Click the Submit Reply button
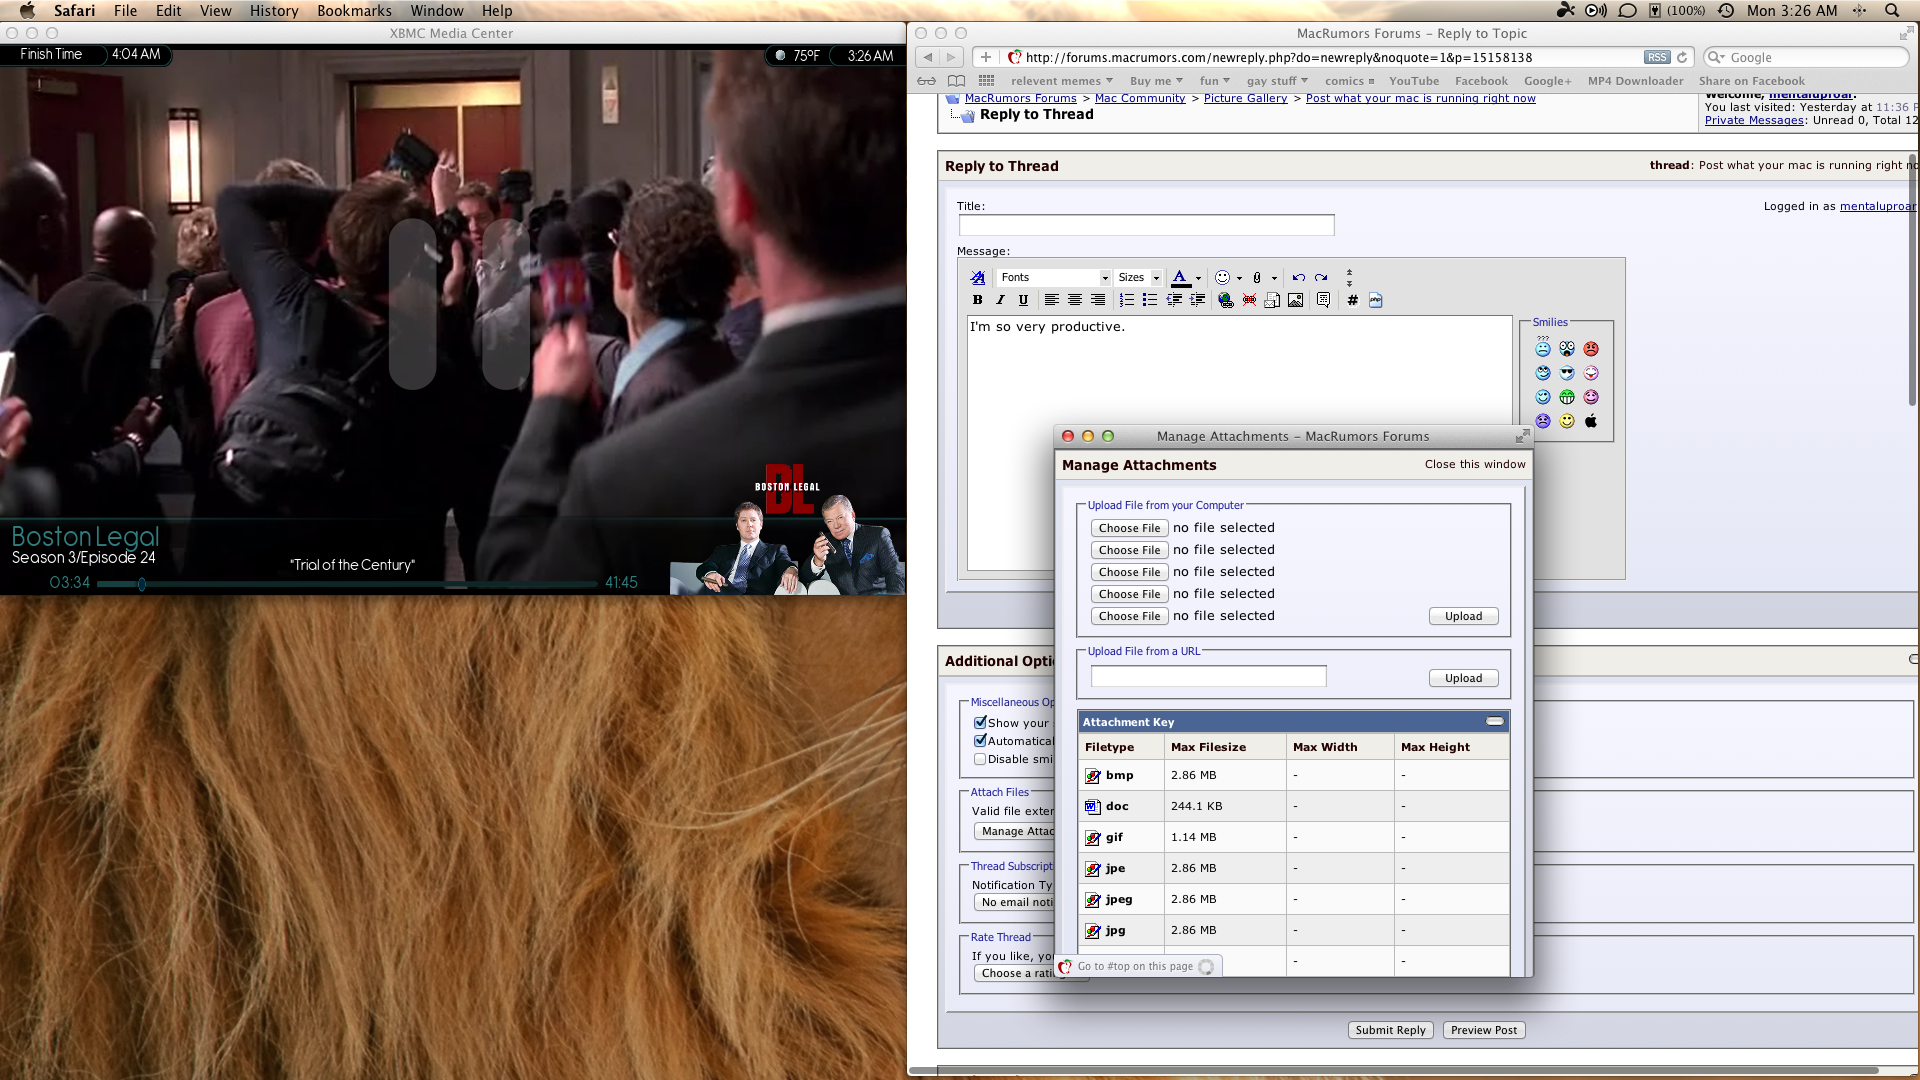The image size is (1920, 1080). (x=1390, y=1030)
